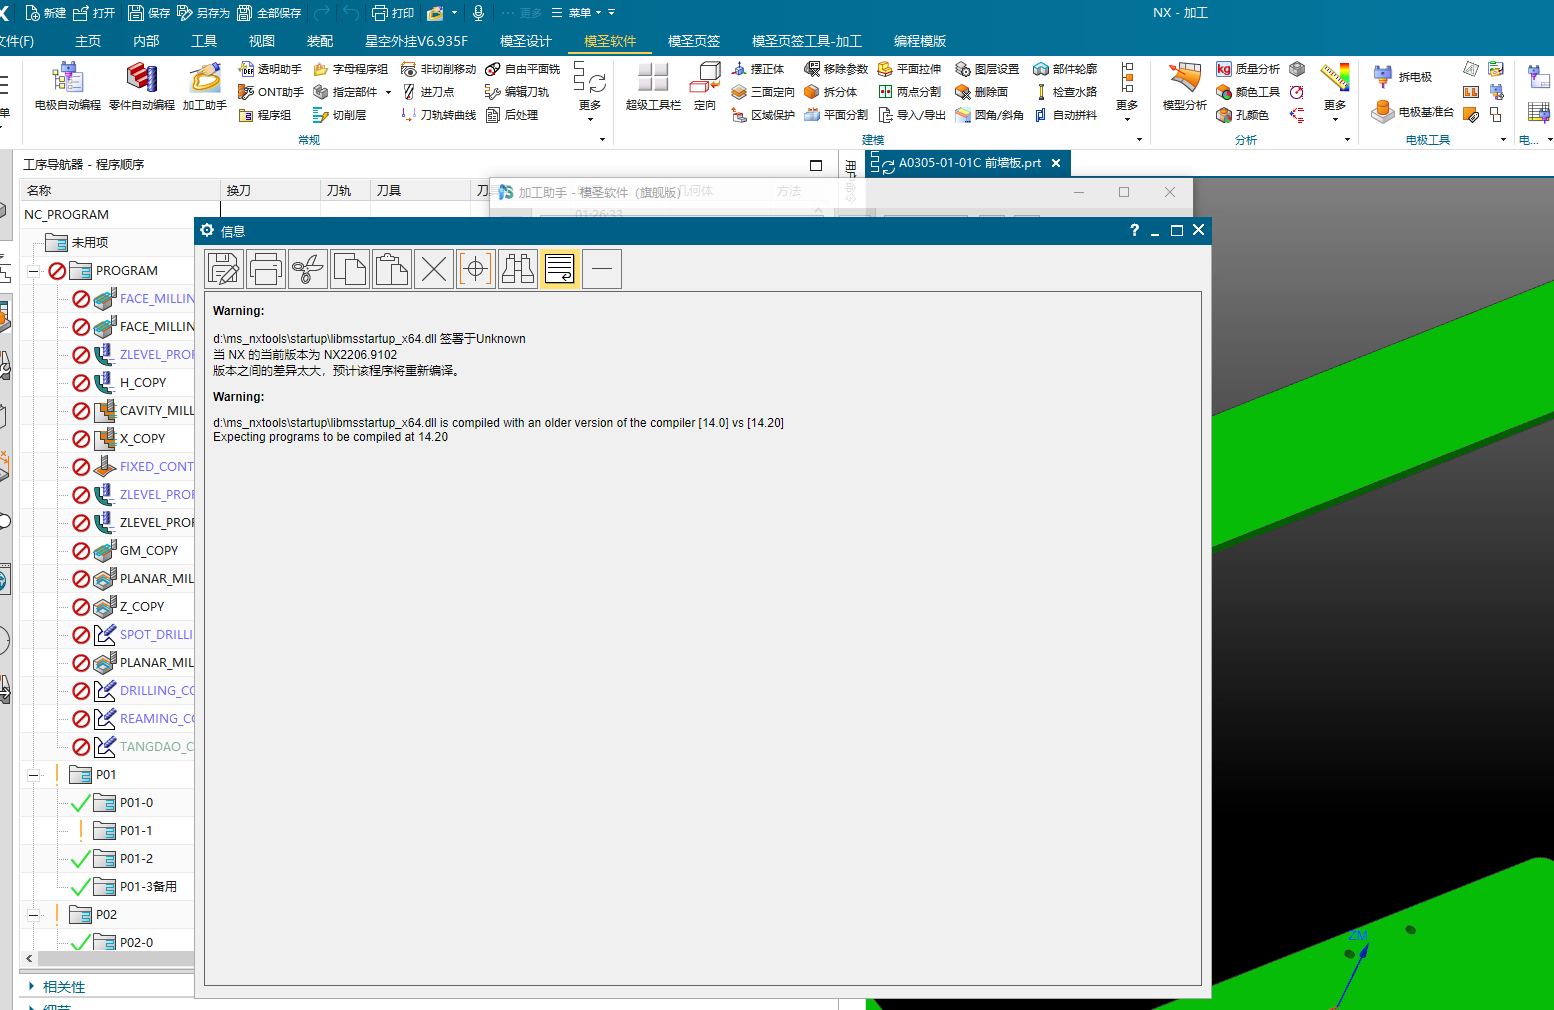
Task: Collapse the P02 program group
Action: point(33,915)
